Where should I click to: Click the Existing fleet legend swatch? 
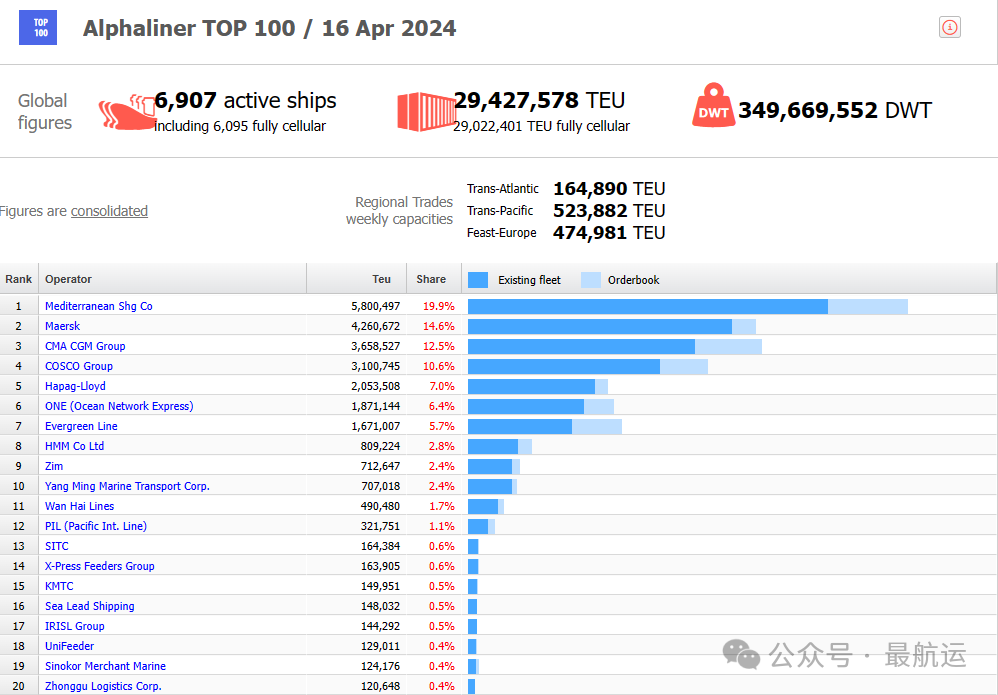tap(478, 280)
